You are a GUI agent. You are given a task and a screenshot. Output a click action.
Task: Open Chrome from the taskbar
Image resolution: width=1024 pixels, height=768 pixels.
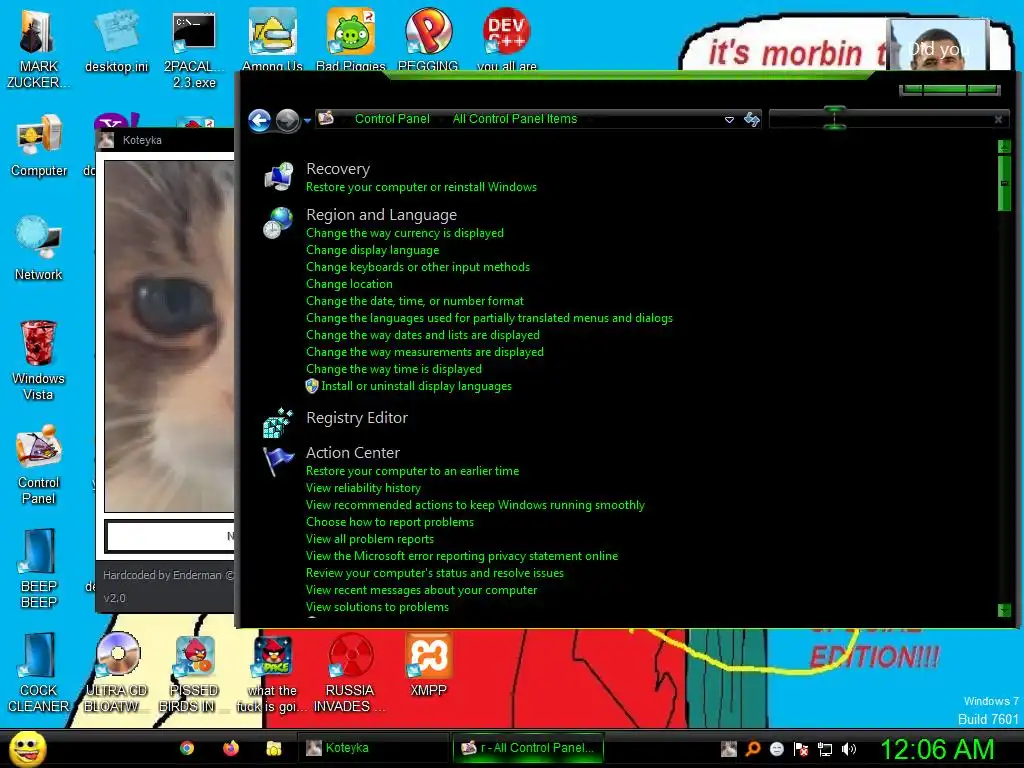pyautogui.click(x=187, y=748)
